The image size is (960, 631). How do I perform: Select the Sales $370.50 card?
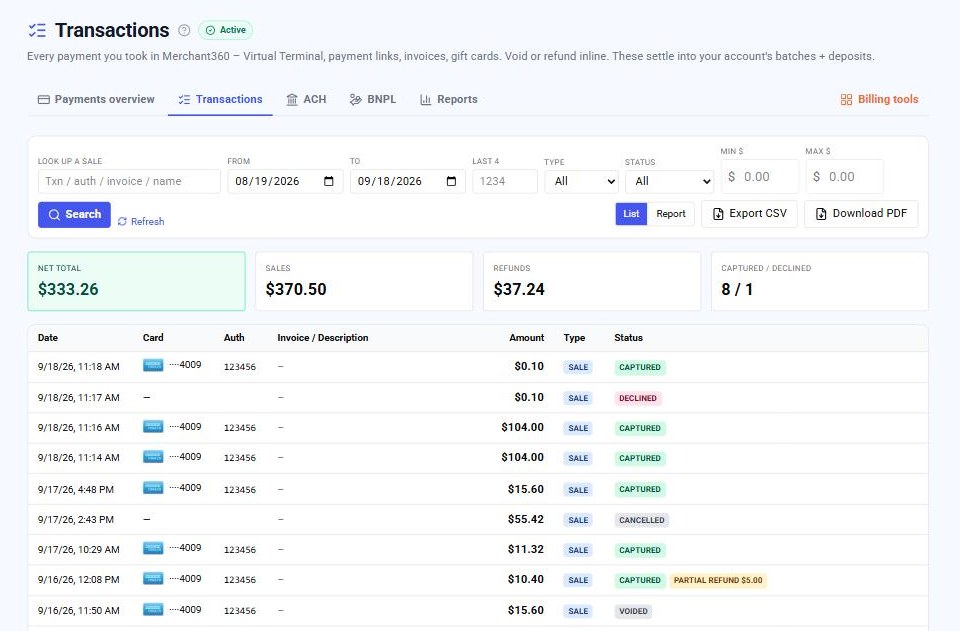tap(364, 282)
